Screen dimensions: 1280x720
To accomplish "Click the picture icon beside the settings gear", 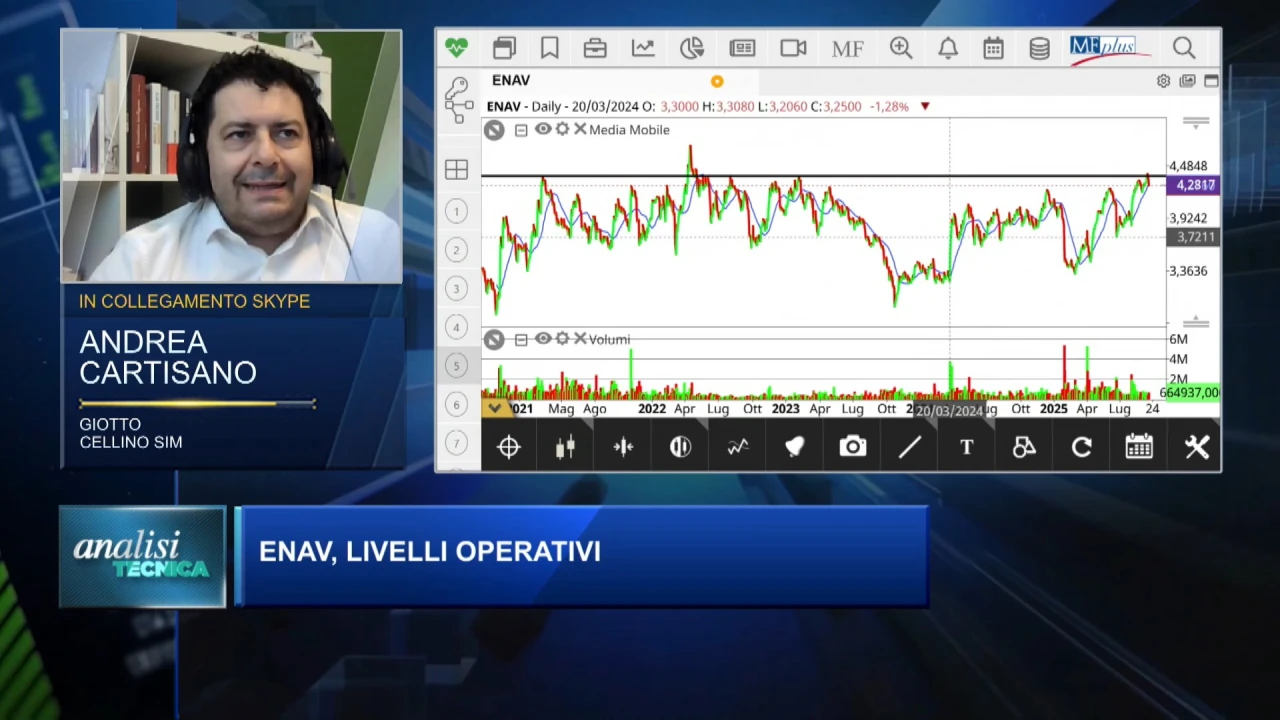I will (x=1187, y=81).
